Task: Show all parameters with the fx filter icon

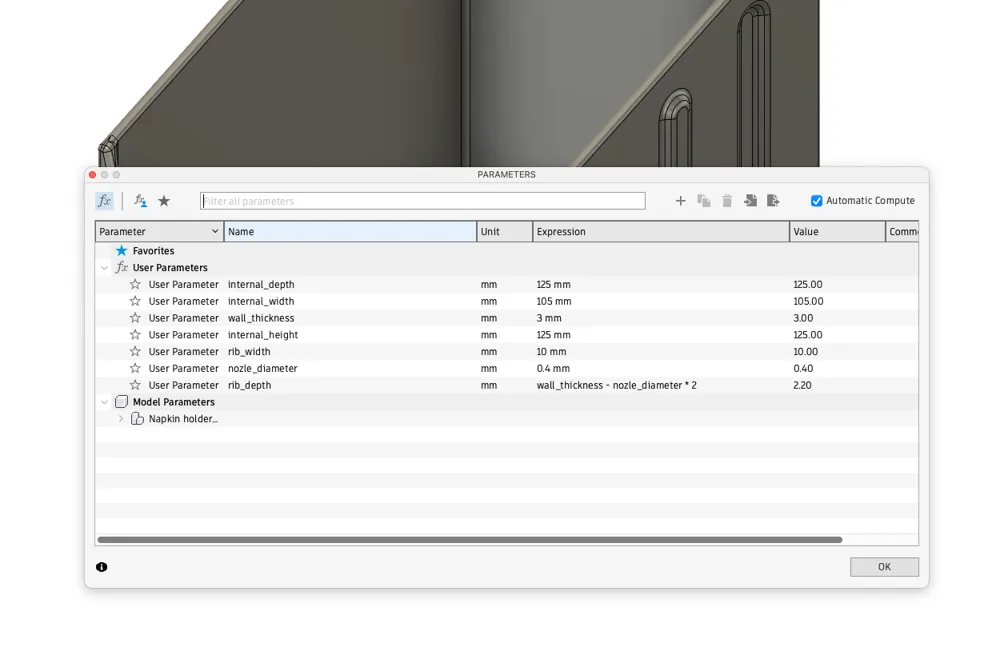Action: point(104,201)
